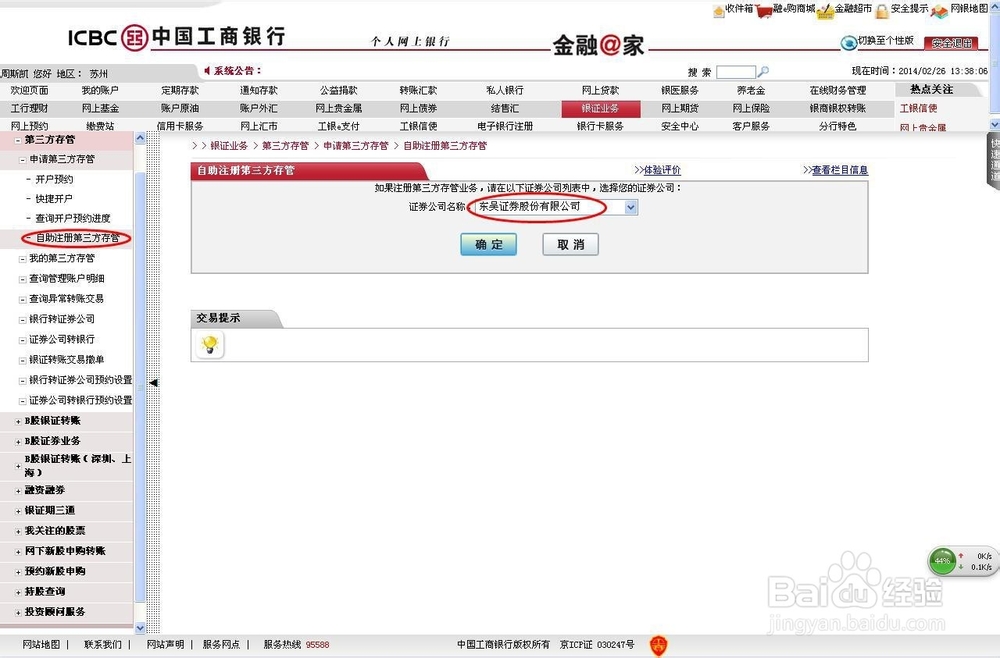This screenshot has height=658, width=1000.
Task: Open the 融e购商城 shopping cart icon
Action: point(763,11)
